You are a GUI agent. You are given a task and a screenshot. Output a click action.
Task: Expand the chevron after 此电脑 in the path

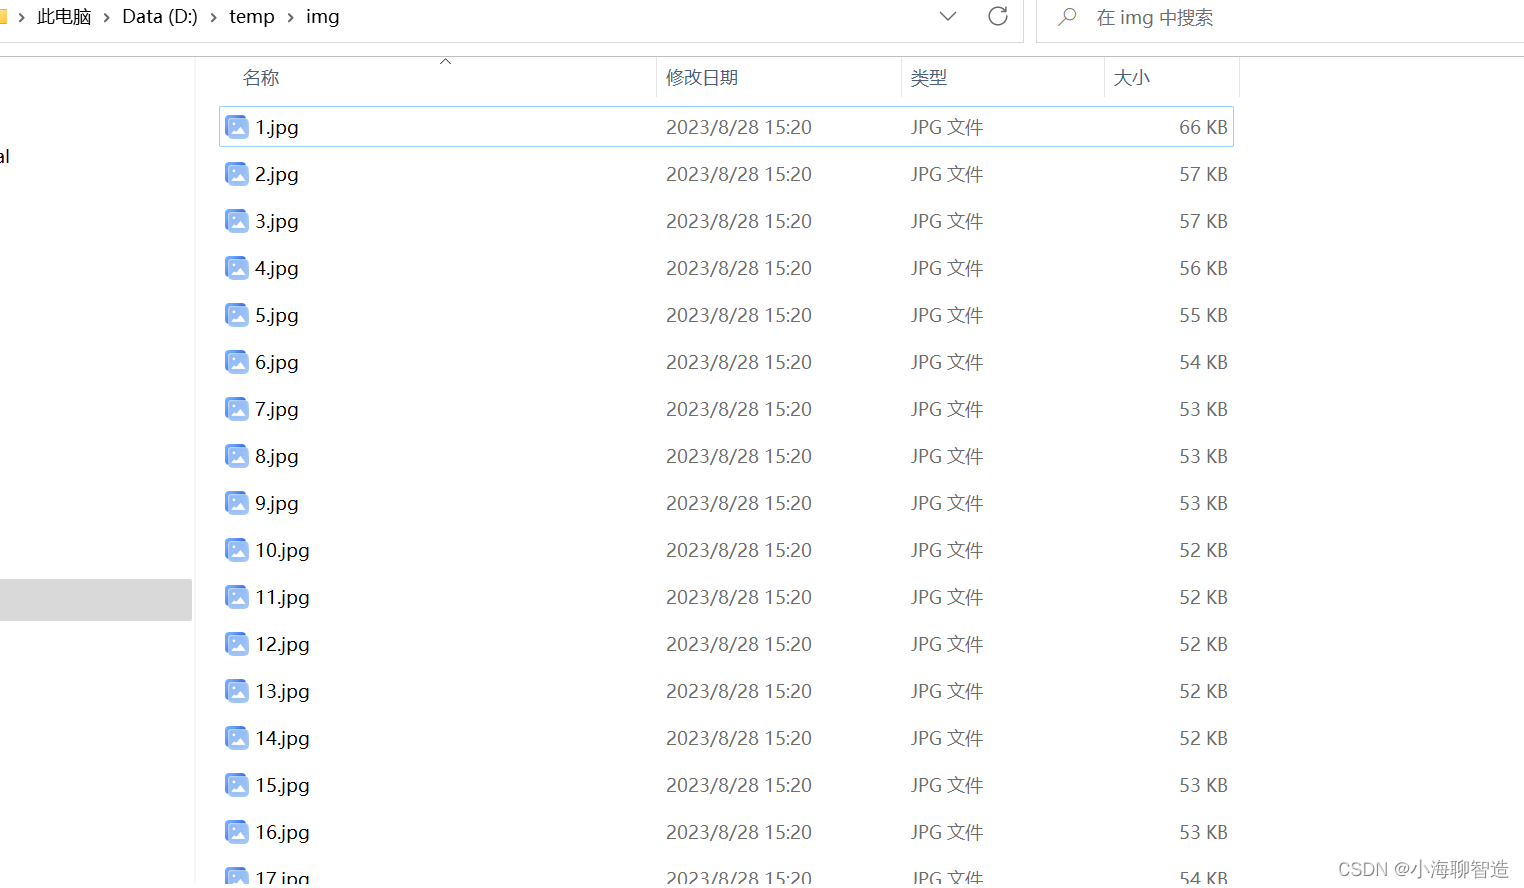coord(106,17)
